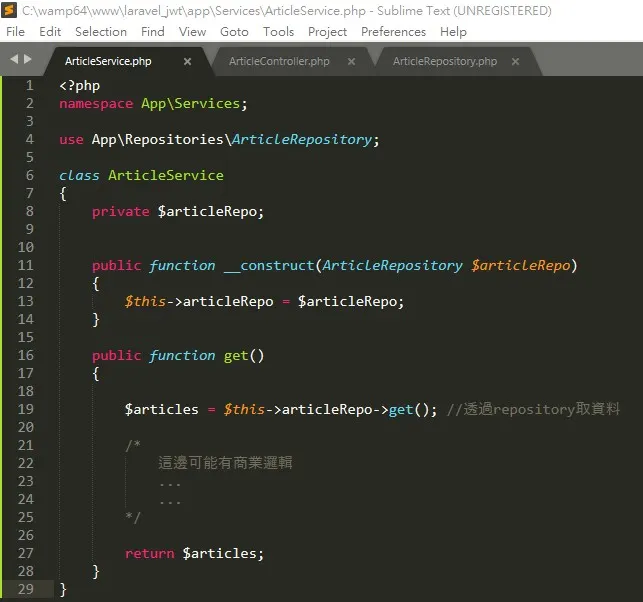Click 'App\Services' on line 2
This screenshot has height=602, width=643.
191,104
